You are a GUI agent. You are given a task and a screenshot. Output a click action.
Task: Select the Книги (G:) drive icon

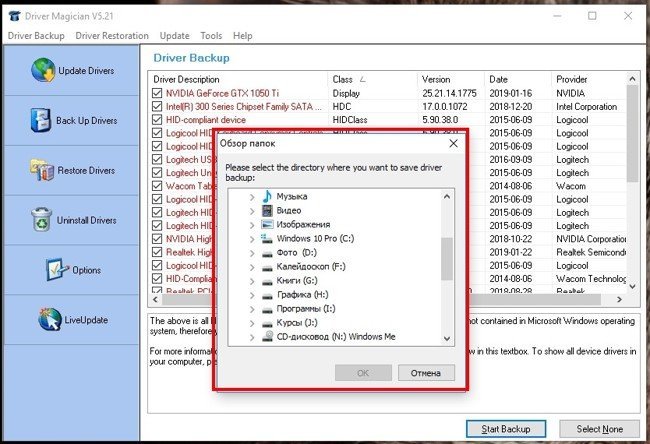point(267,281)
